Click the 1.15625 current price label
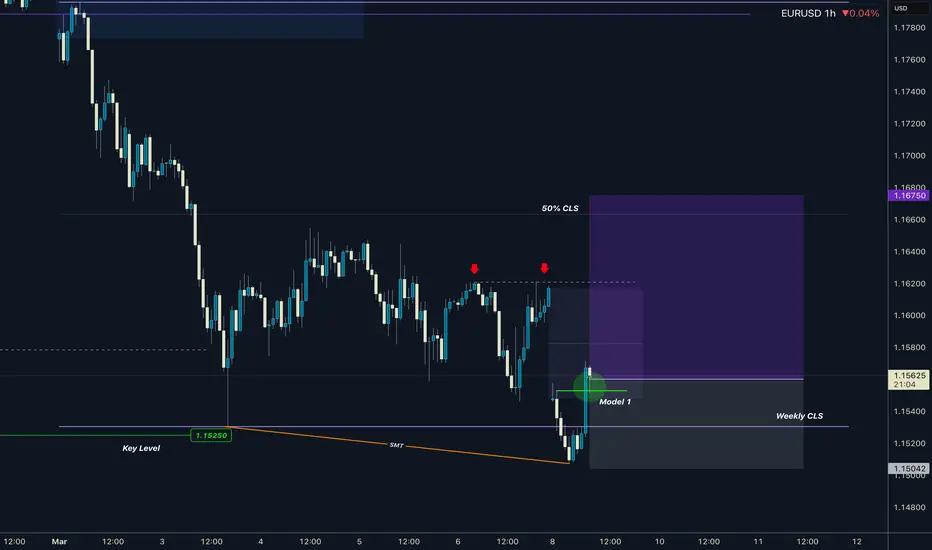Image resolution: width=932 pixels, height=550 pixels. [x=909, y=379]
